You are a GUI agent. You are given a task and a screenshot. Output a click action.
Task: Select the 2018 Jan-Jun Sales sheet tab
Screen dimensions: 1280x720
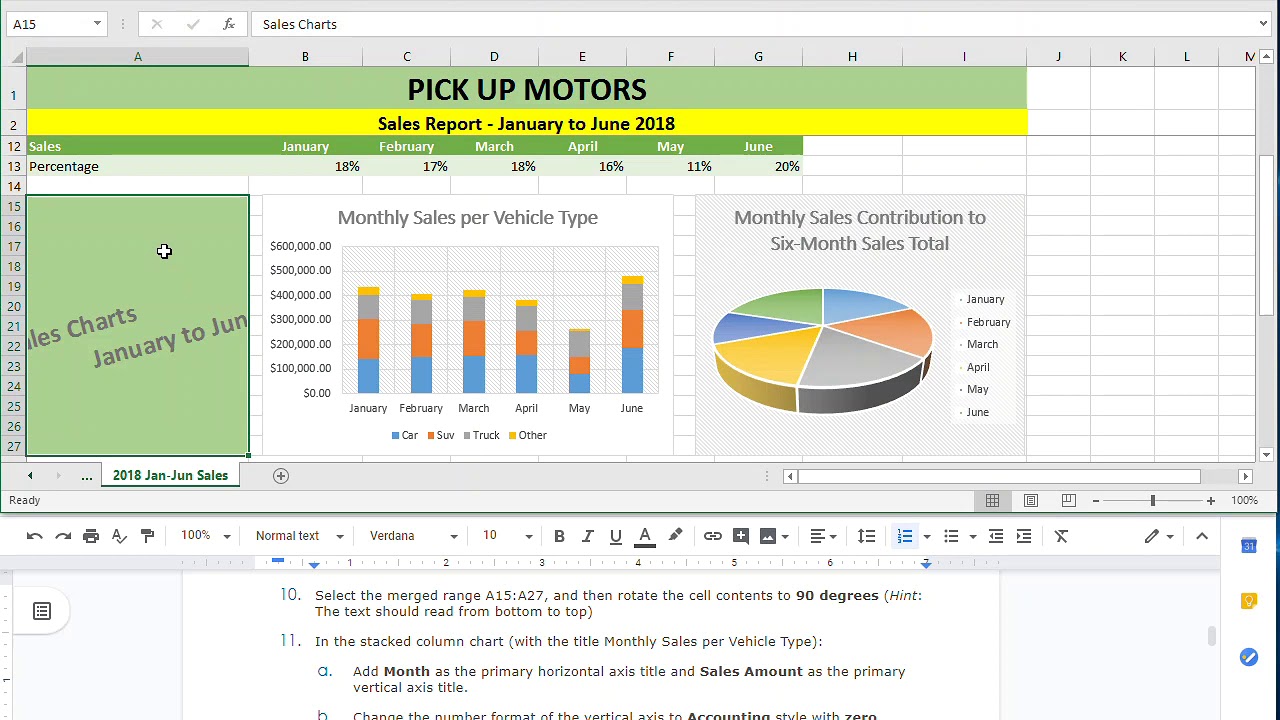[x=170, y=476]
